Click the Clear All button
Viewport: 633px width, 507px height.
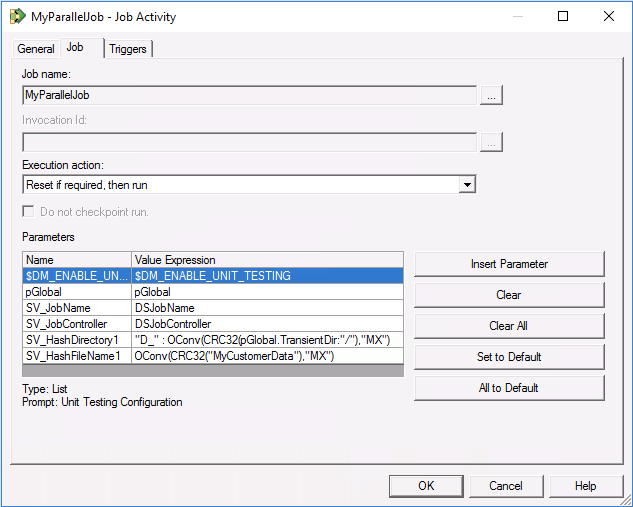(x=509, y=326)
